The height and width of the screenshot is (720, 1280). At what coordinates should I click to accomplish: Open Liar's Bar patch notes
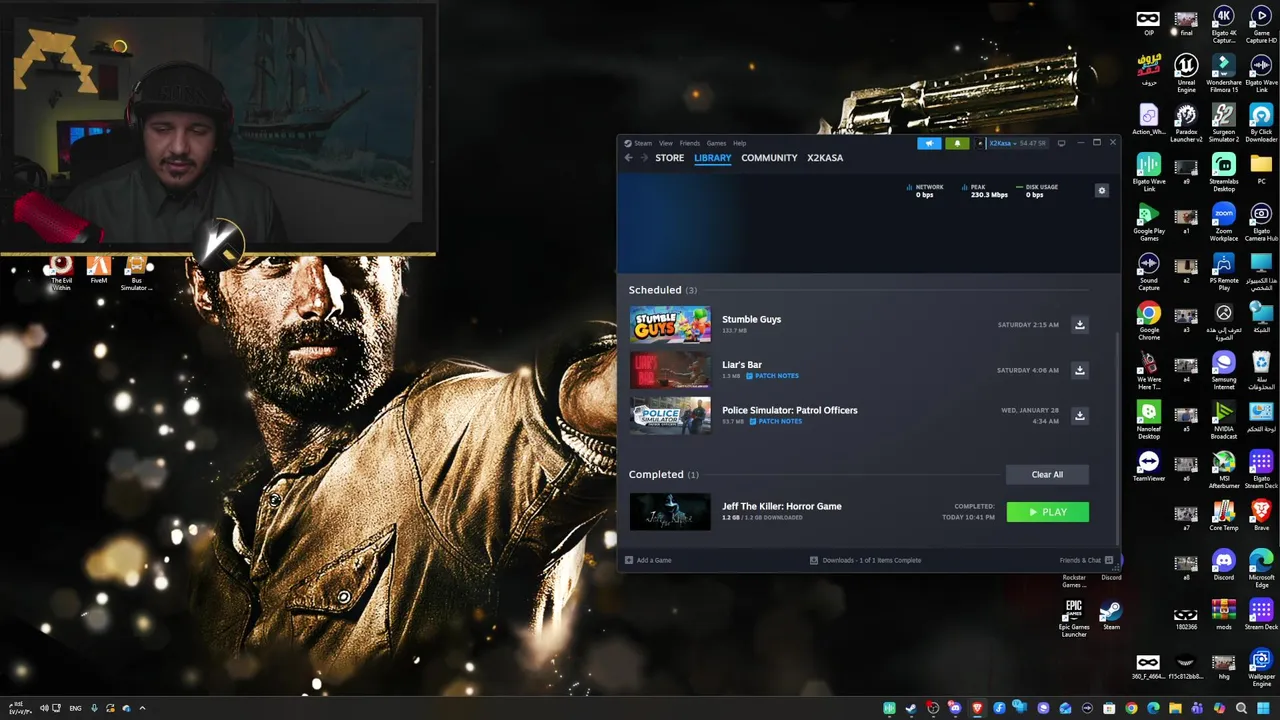pyautogui.click(x=774, y=376)
